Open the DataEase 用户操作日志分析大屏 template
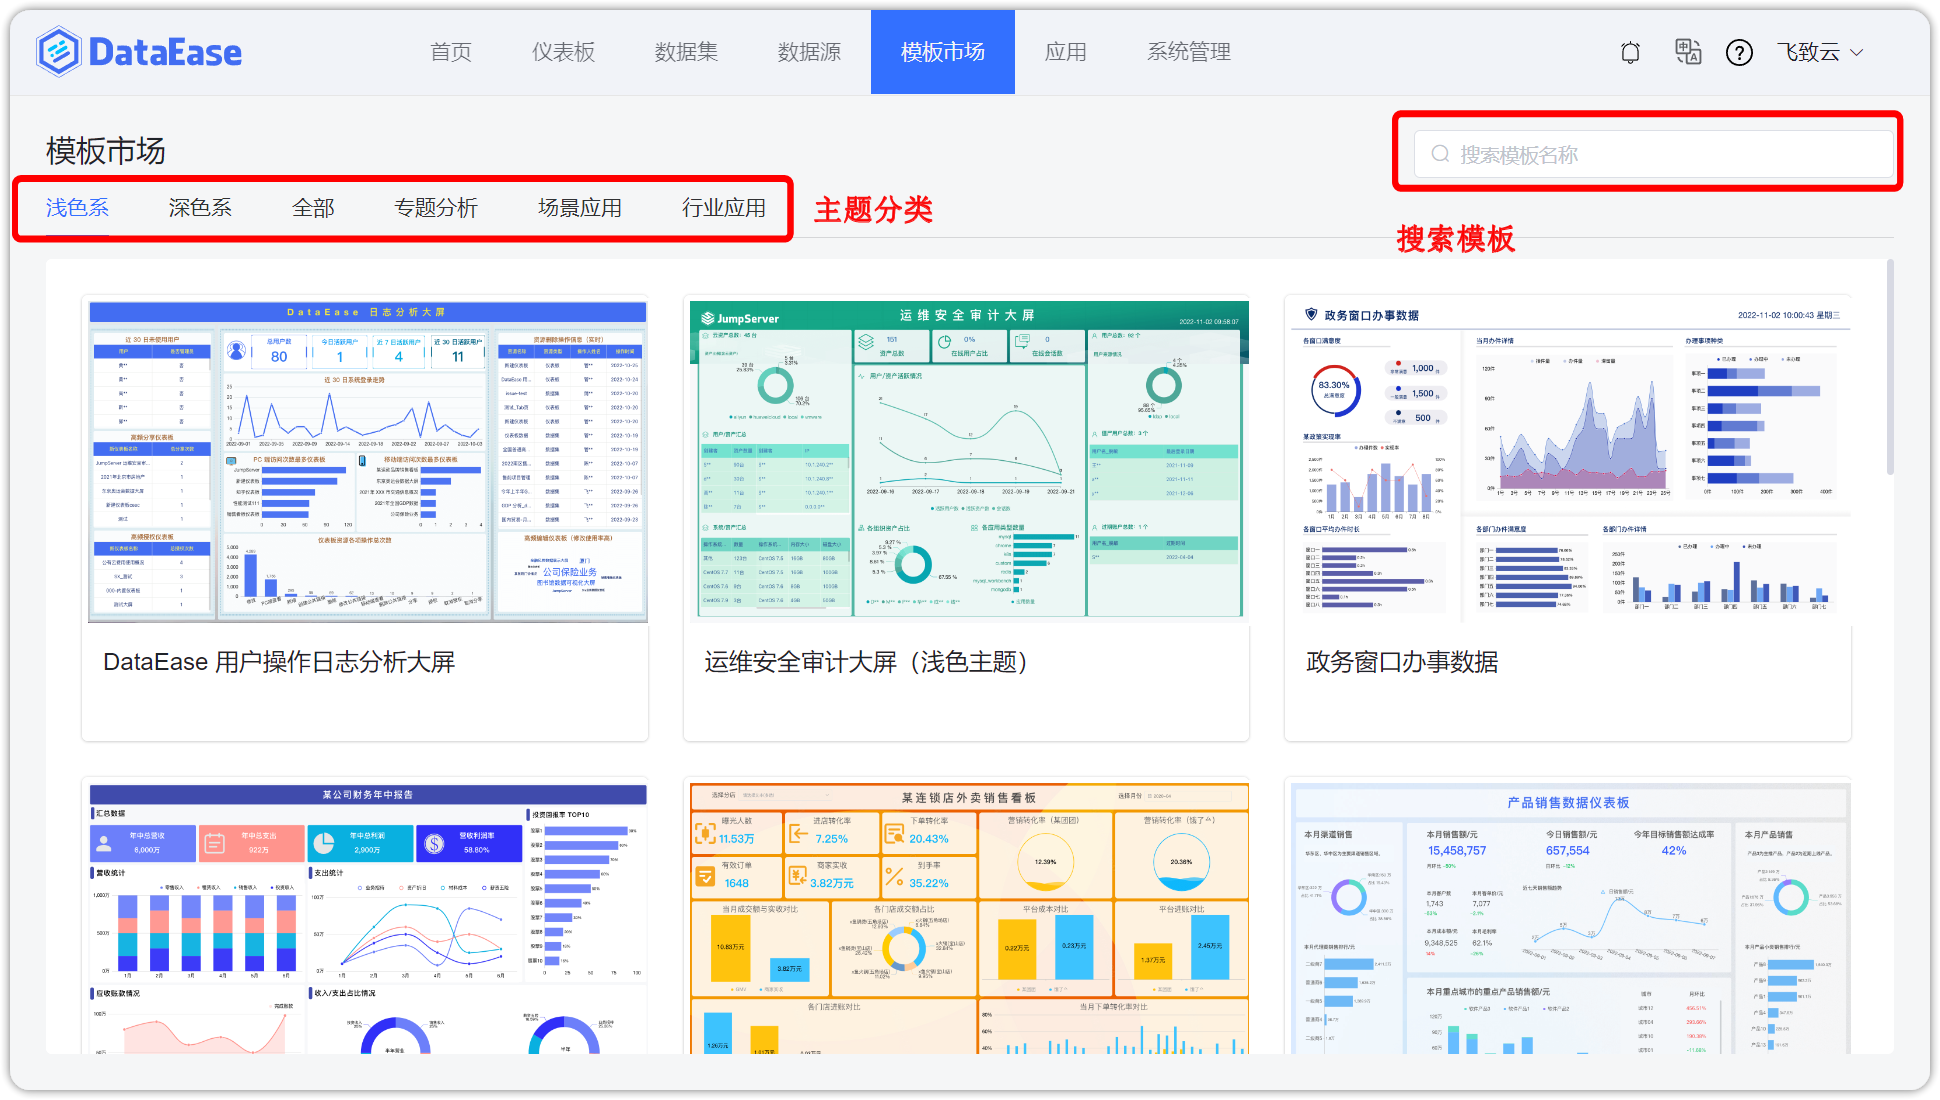1940x1100 pixels. (281, 661)
